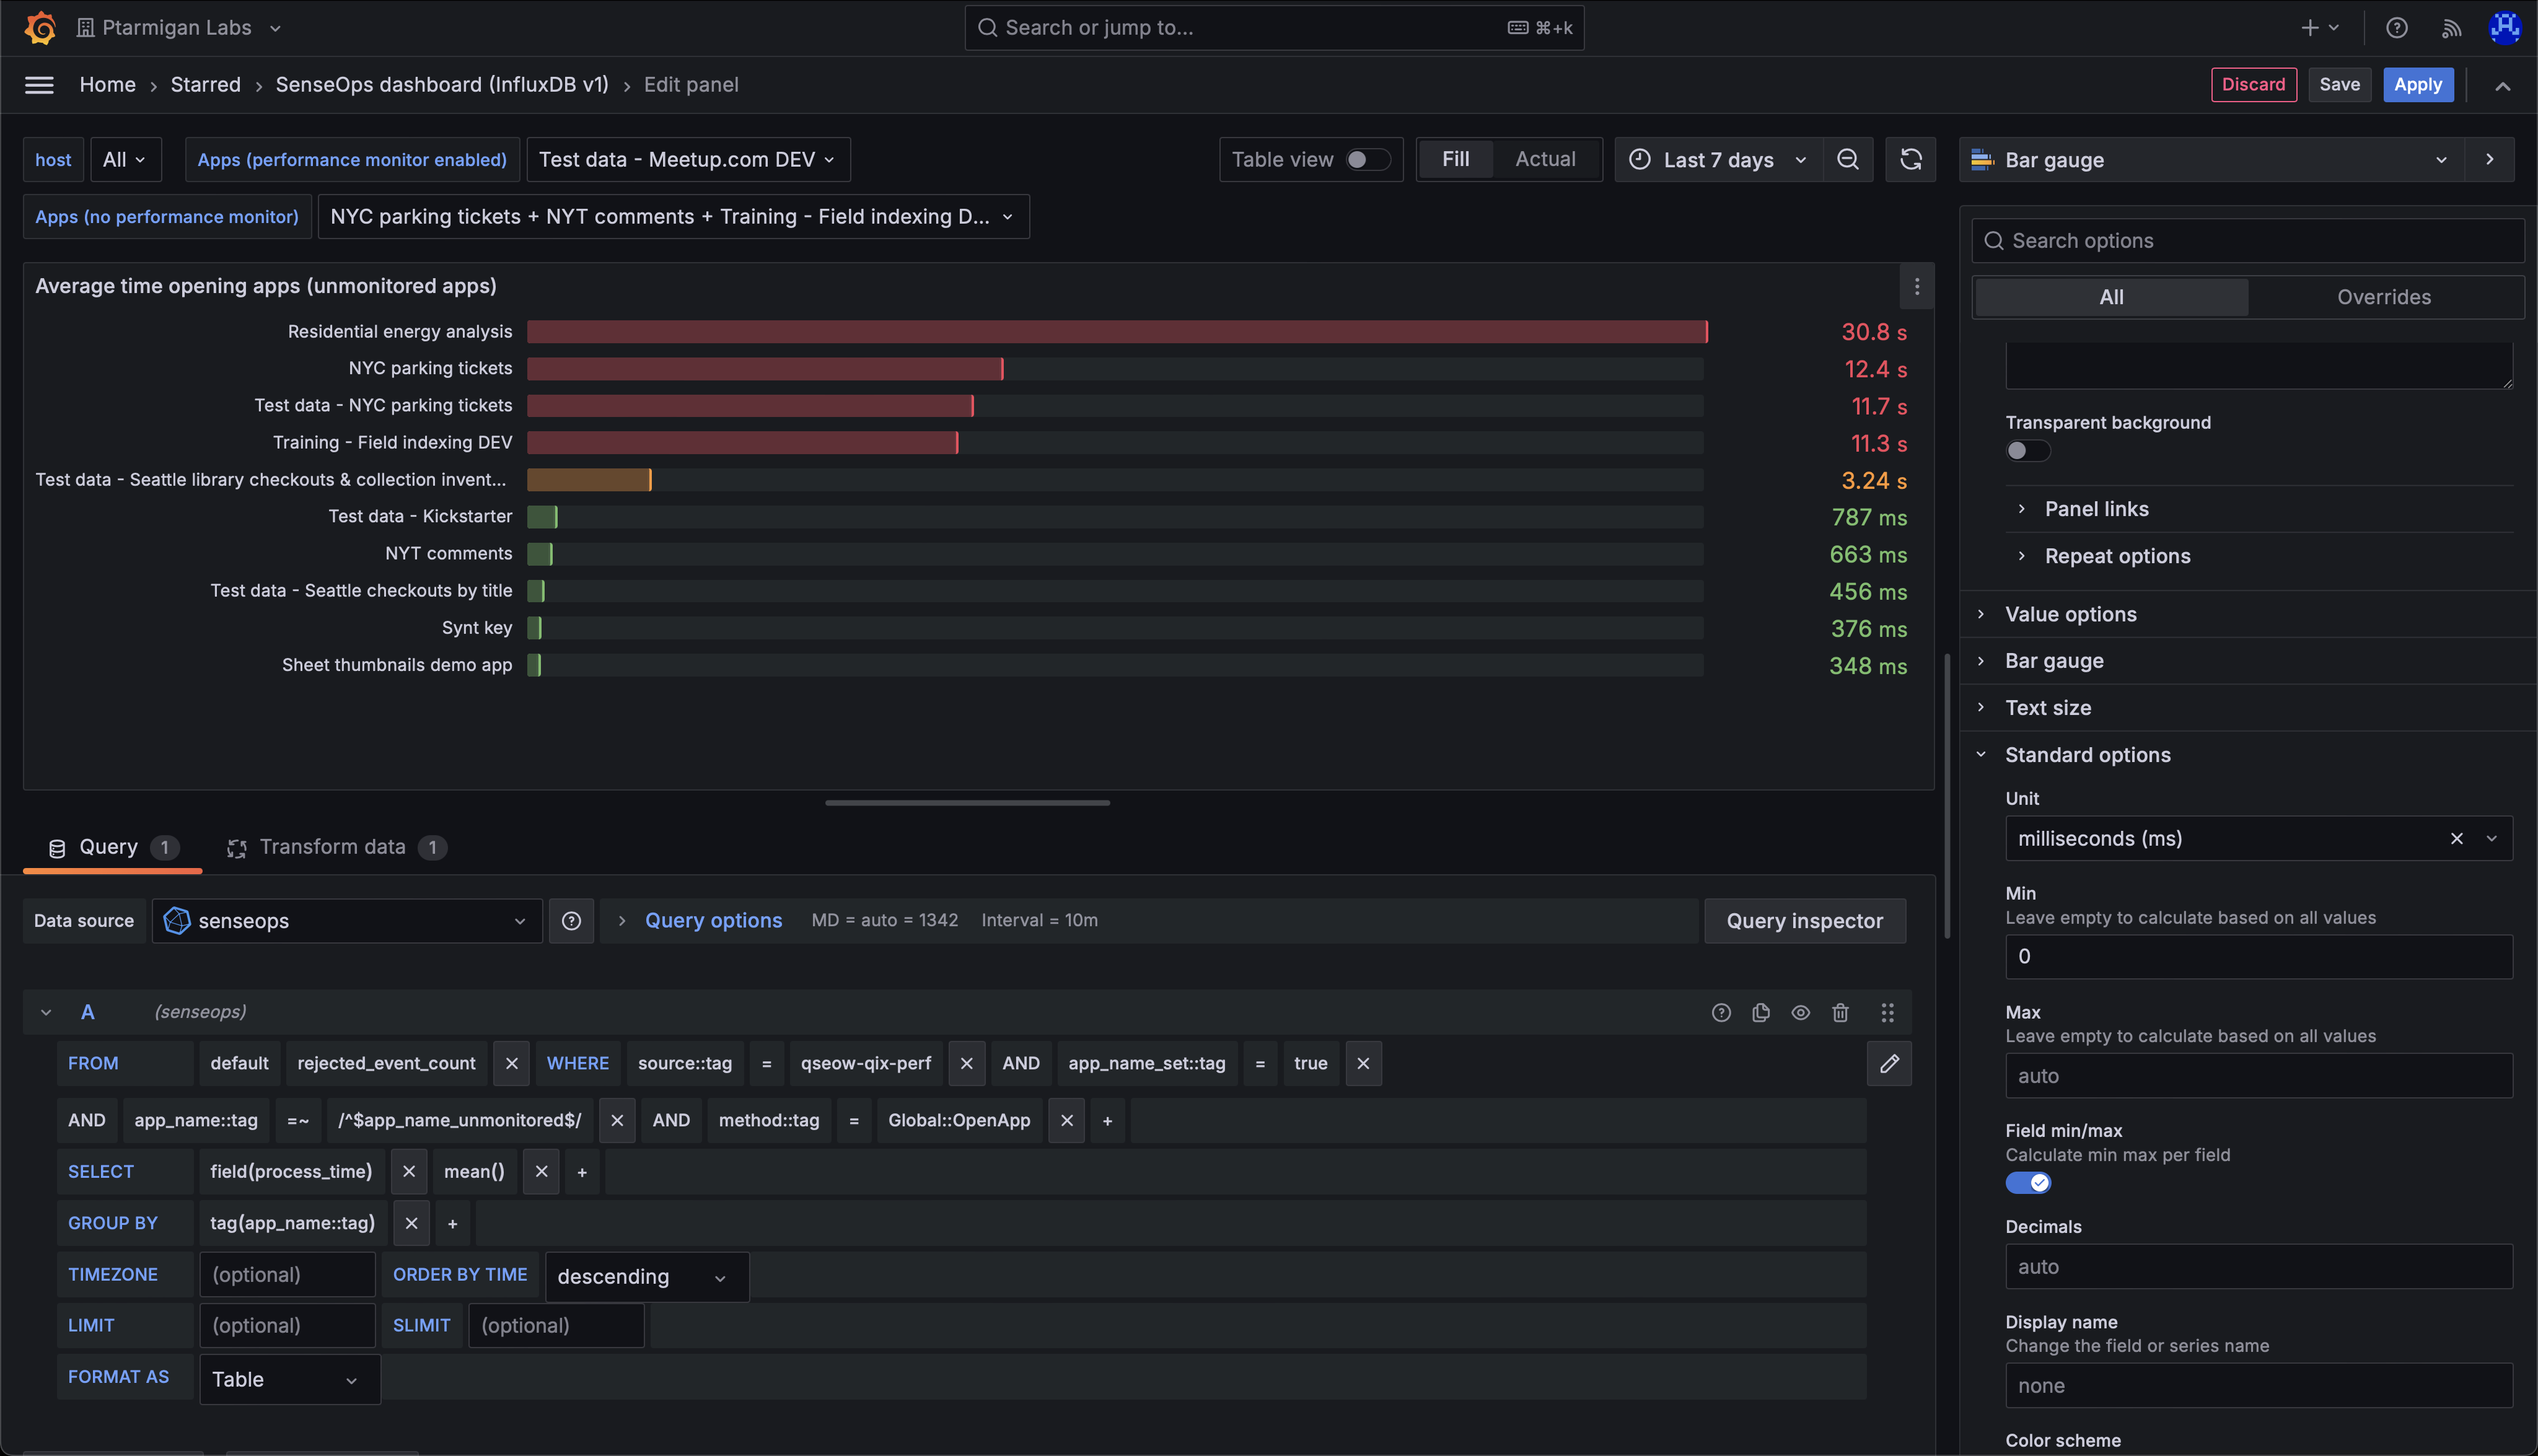Enable Table view toggle

1365,159
